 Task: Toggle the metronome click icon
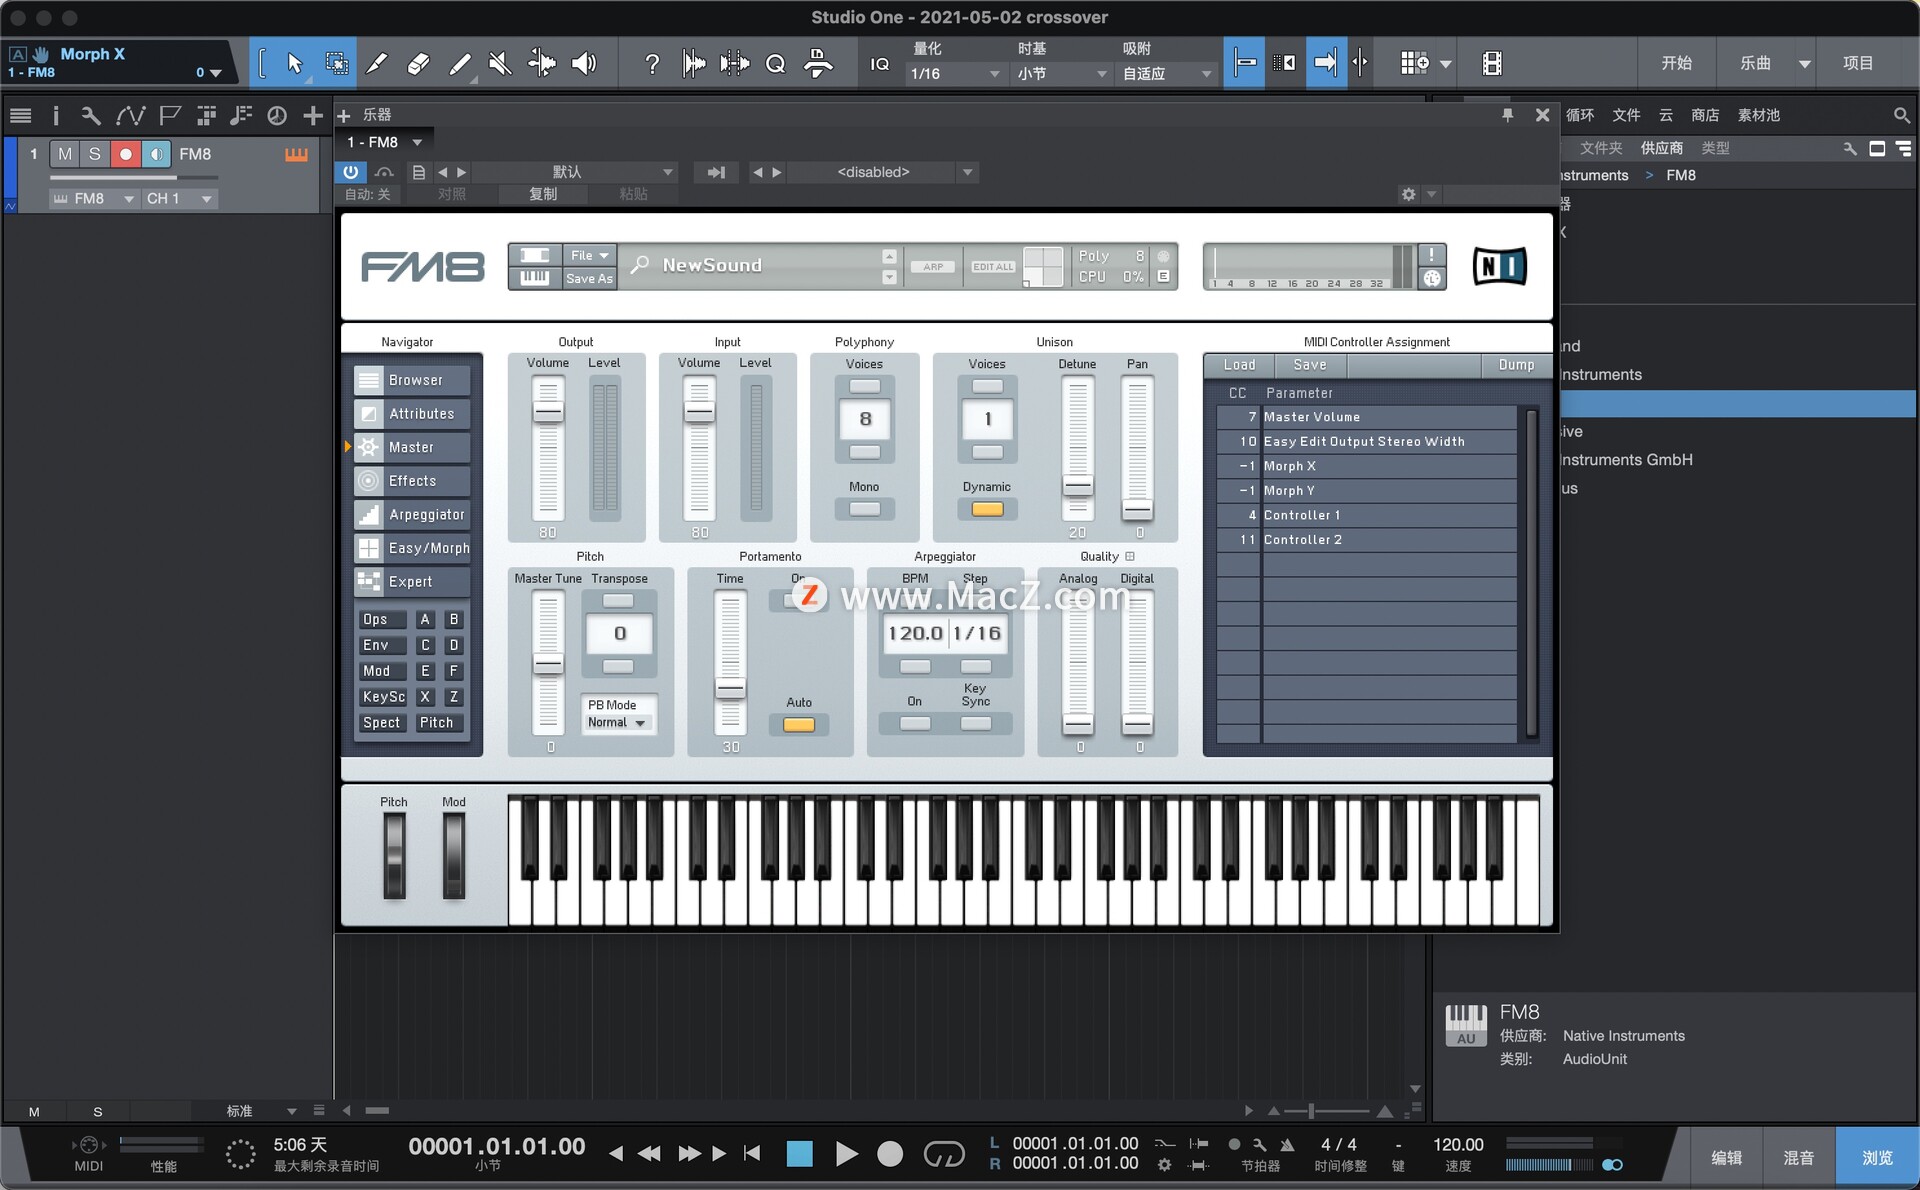(1287, 1145)
